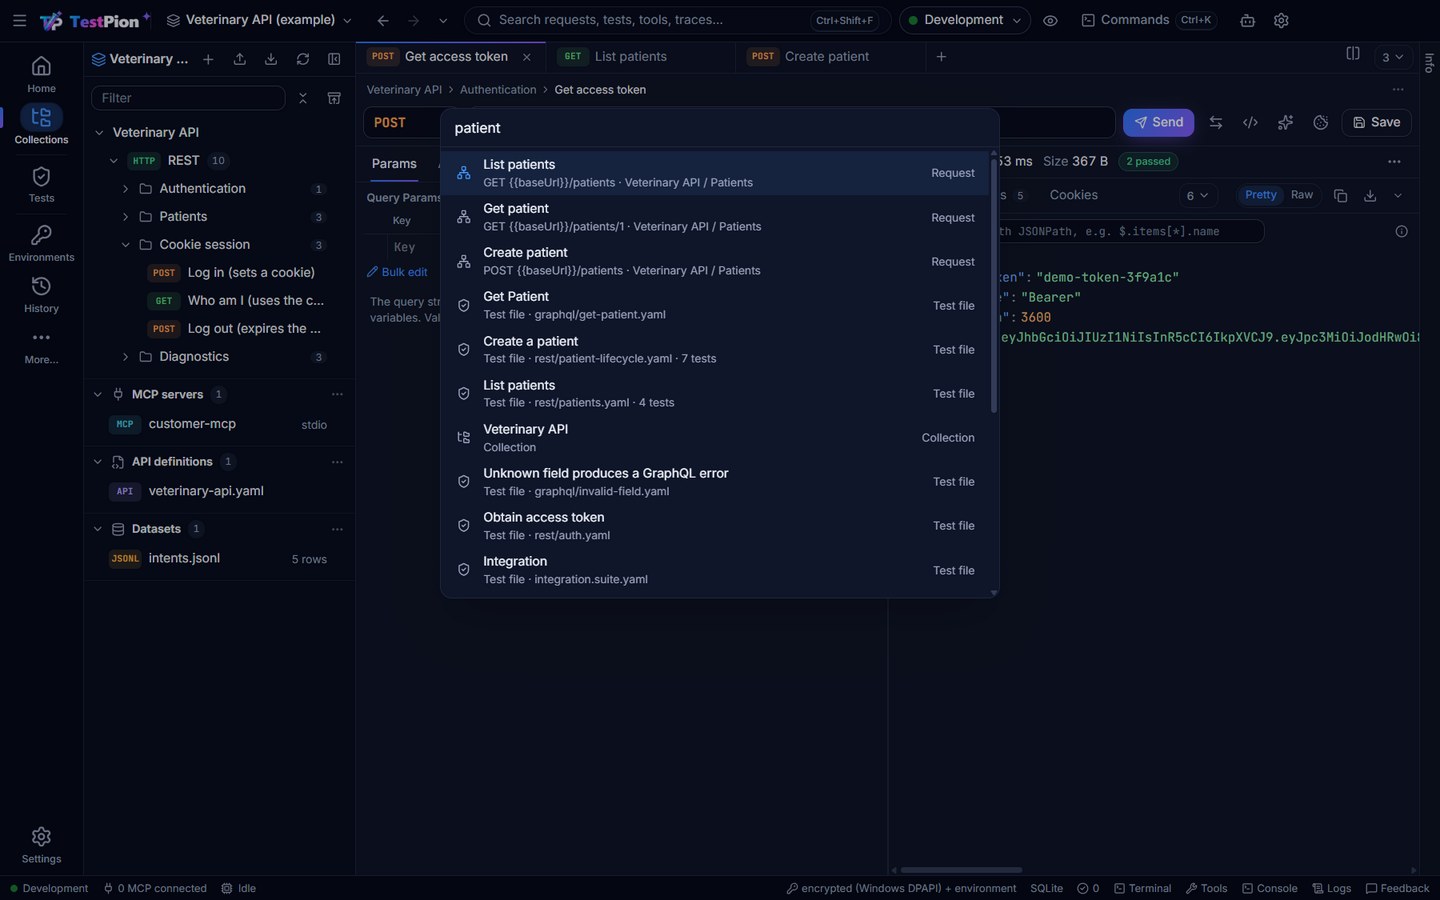Open the Development environment dropdown
The image size is (1440, 900).
(964, 20)
